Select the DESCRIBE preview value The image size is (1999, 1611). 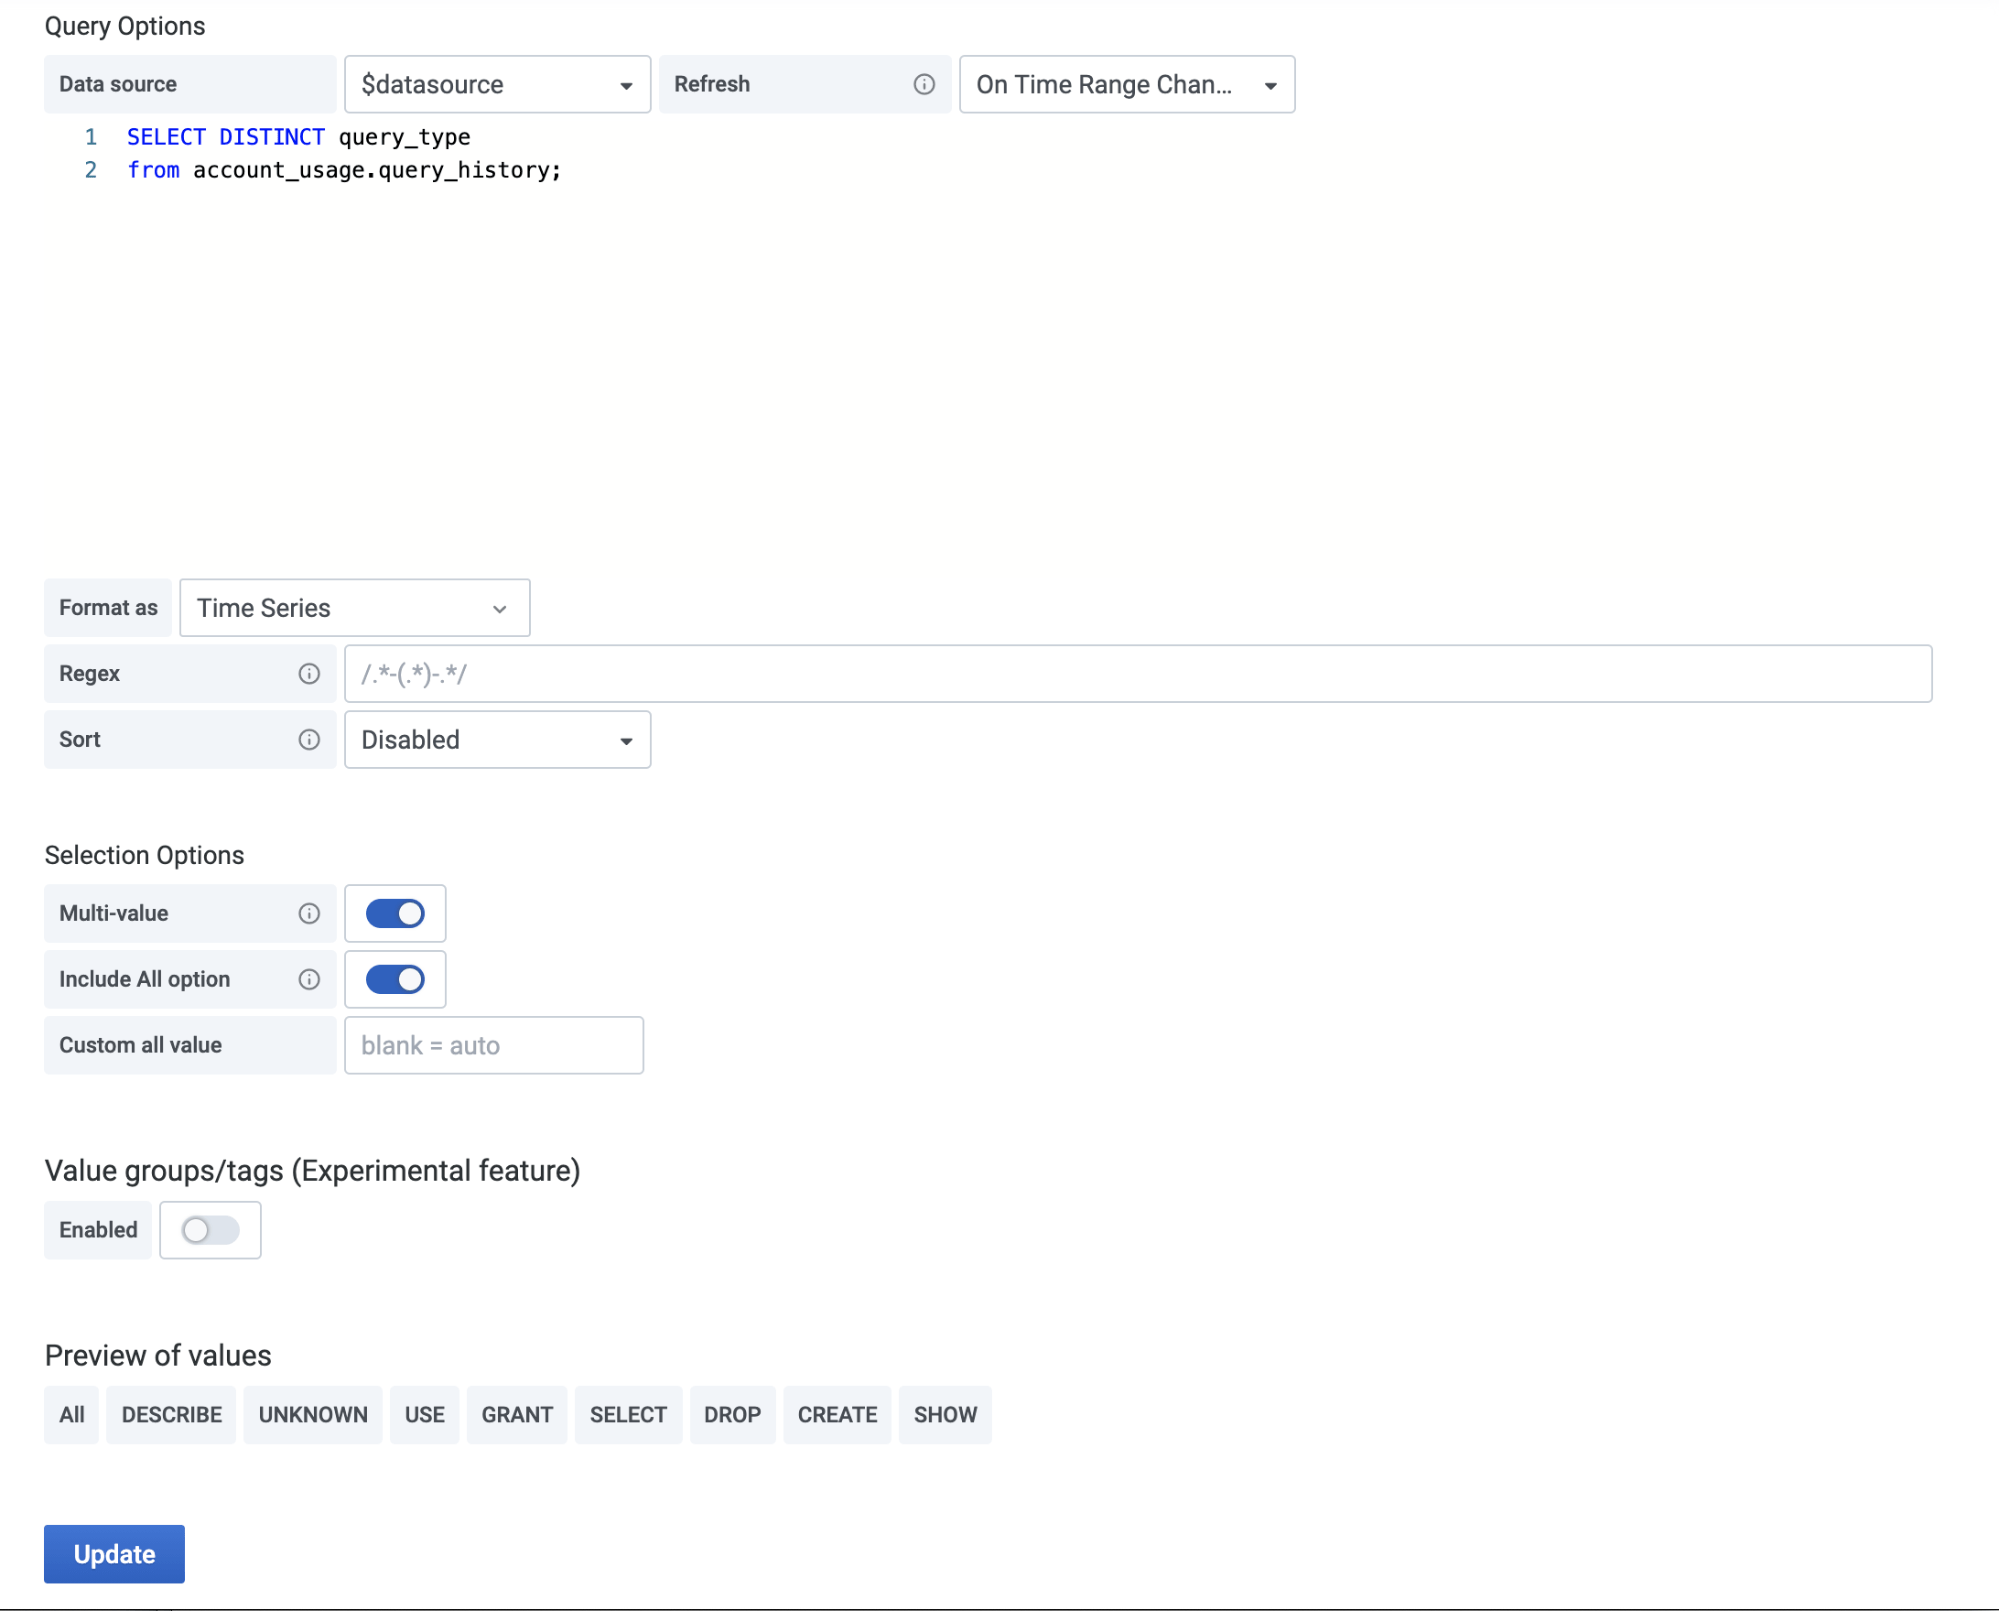click(x=170, y=1413)
